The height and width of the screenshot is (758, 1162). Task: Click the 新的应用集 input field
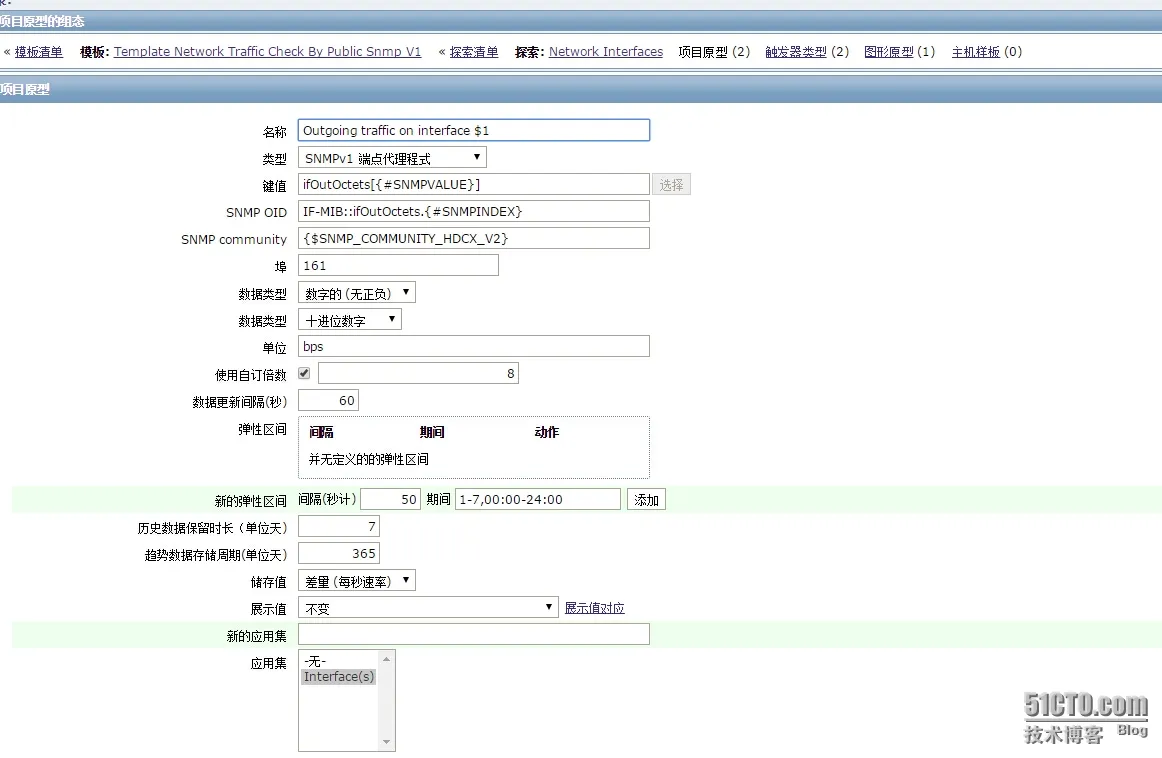474,634
